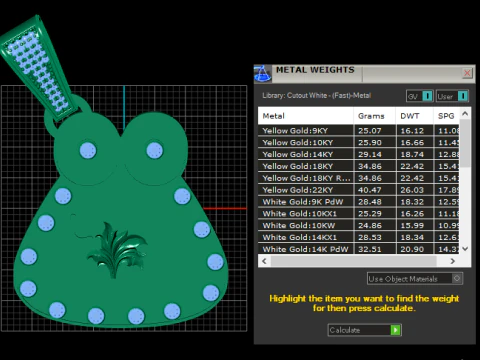Click the Library: Cutout White label
Screen dimensions: 480x360
tap(317, 95)
